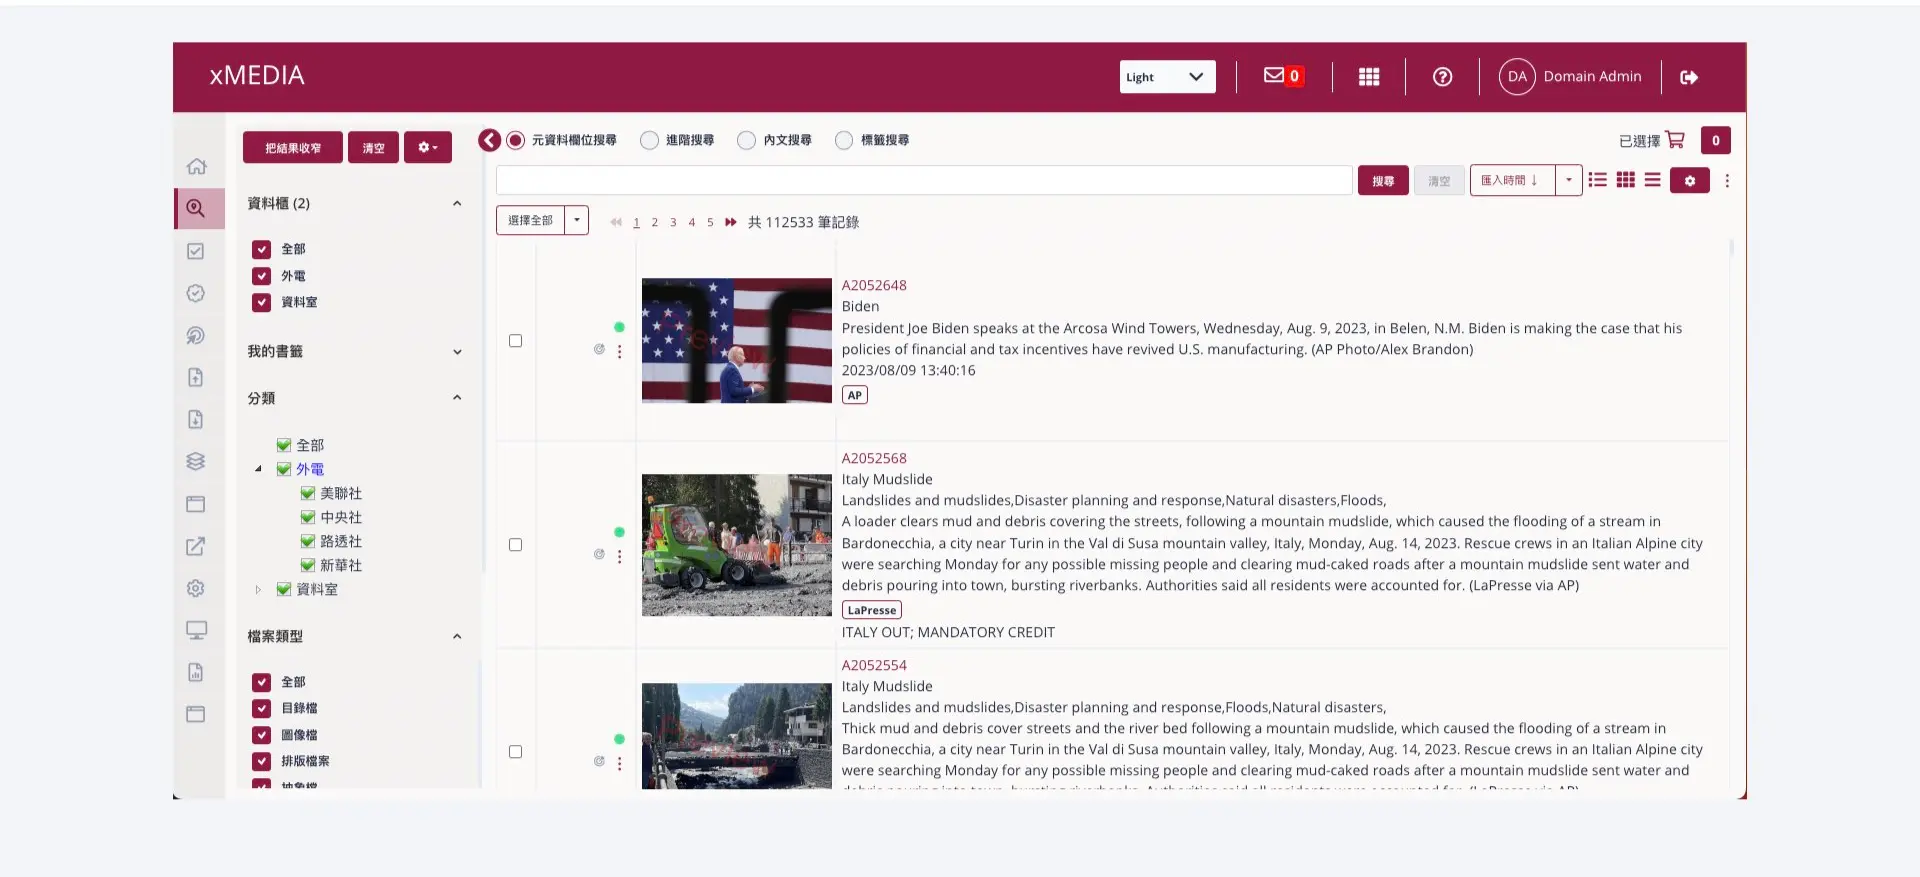The height and width of the screenshot is (877, 1920).
Task: Select 路透社 in the category tree
Action: coord(340,541)
